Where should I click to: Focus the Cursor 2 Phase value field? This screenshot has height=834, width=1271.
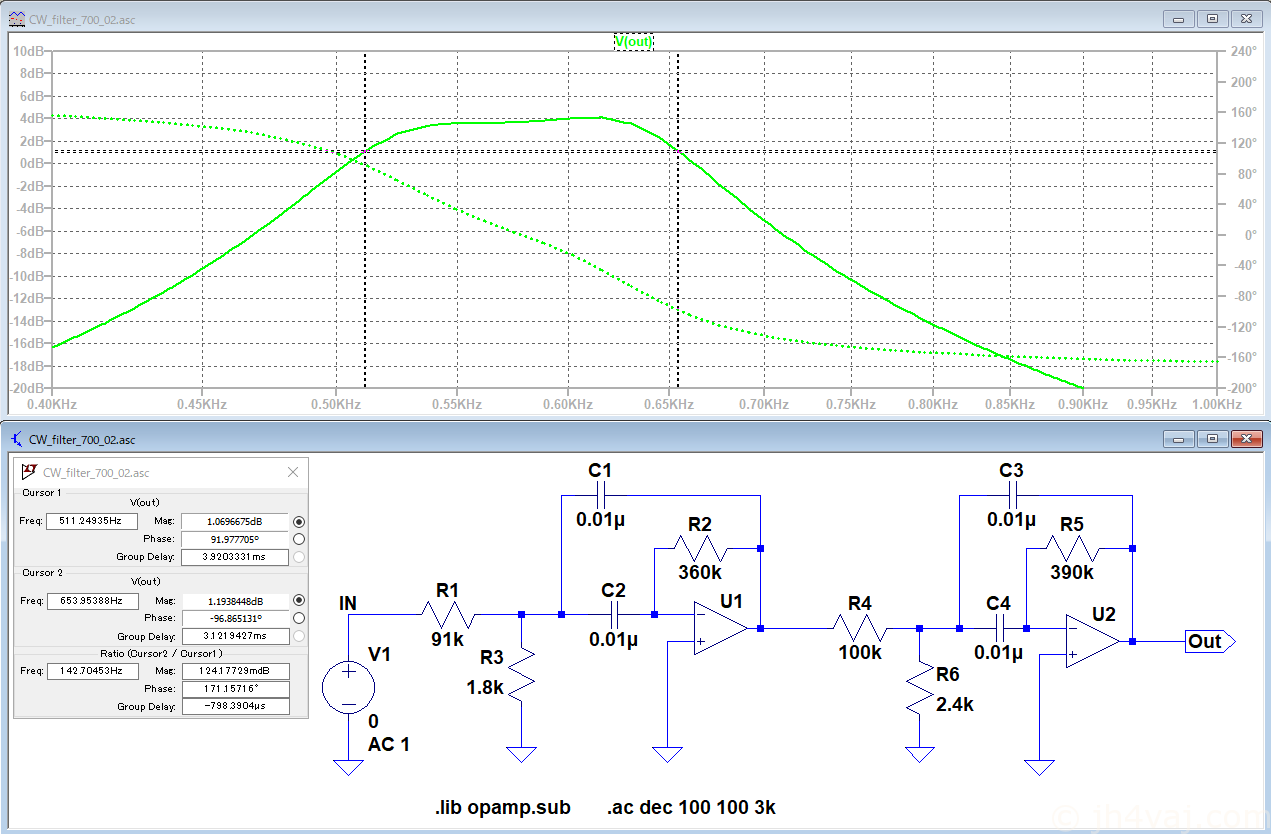235,618
